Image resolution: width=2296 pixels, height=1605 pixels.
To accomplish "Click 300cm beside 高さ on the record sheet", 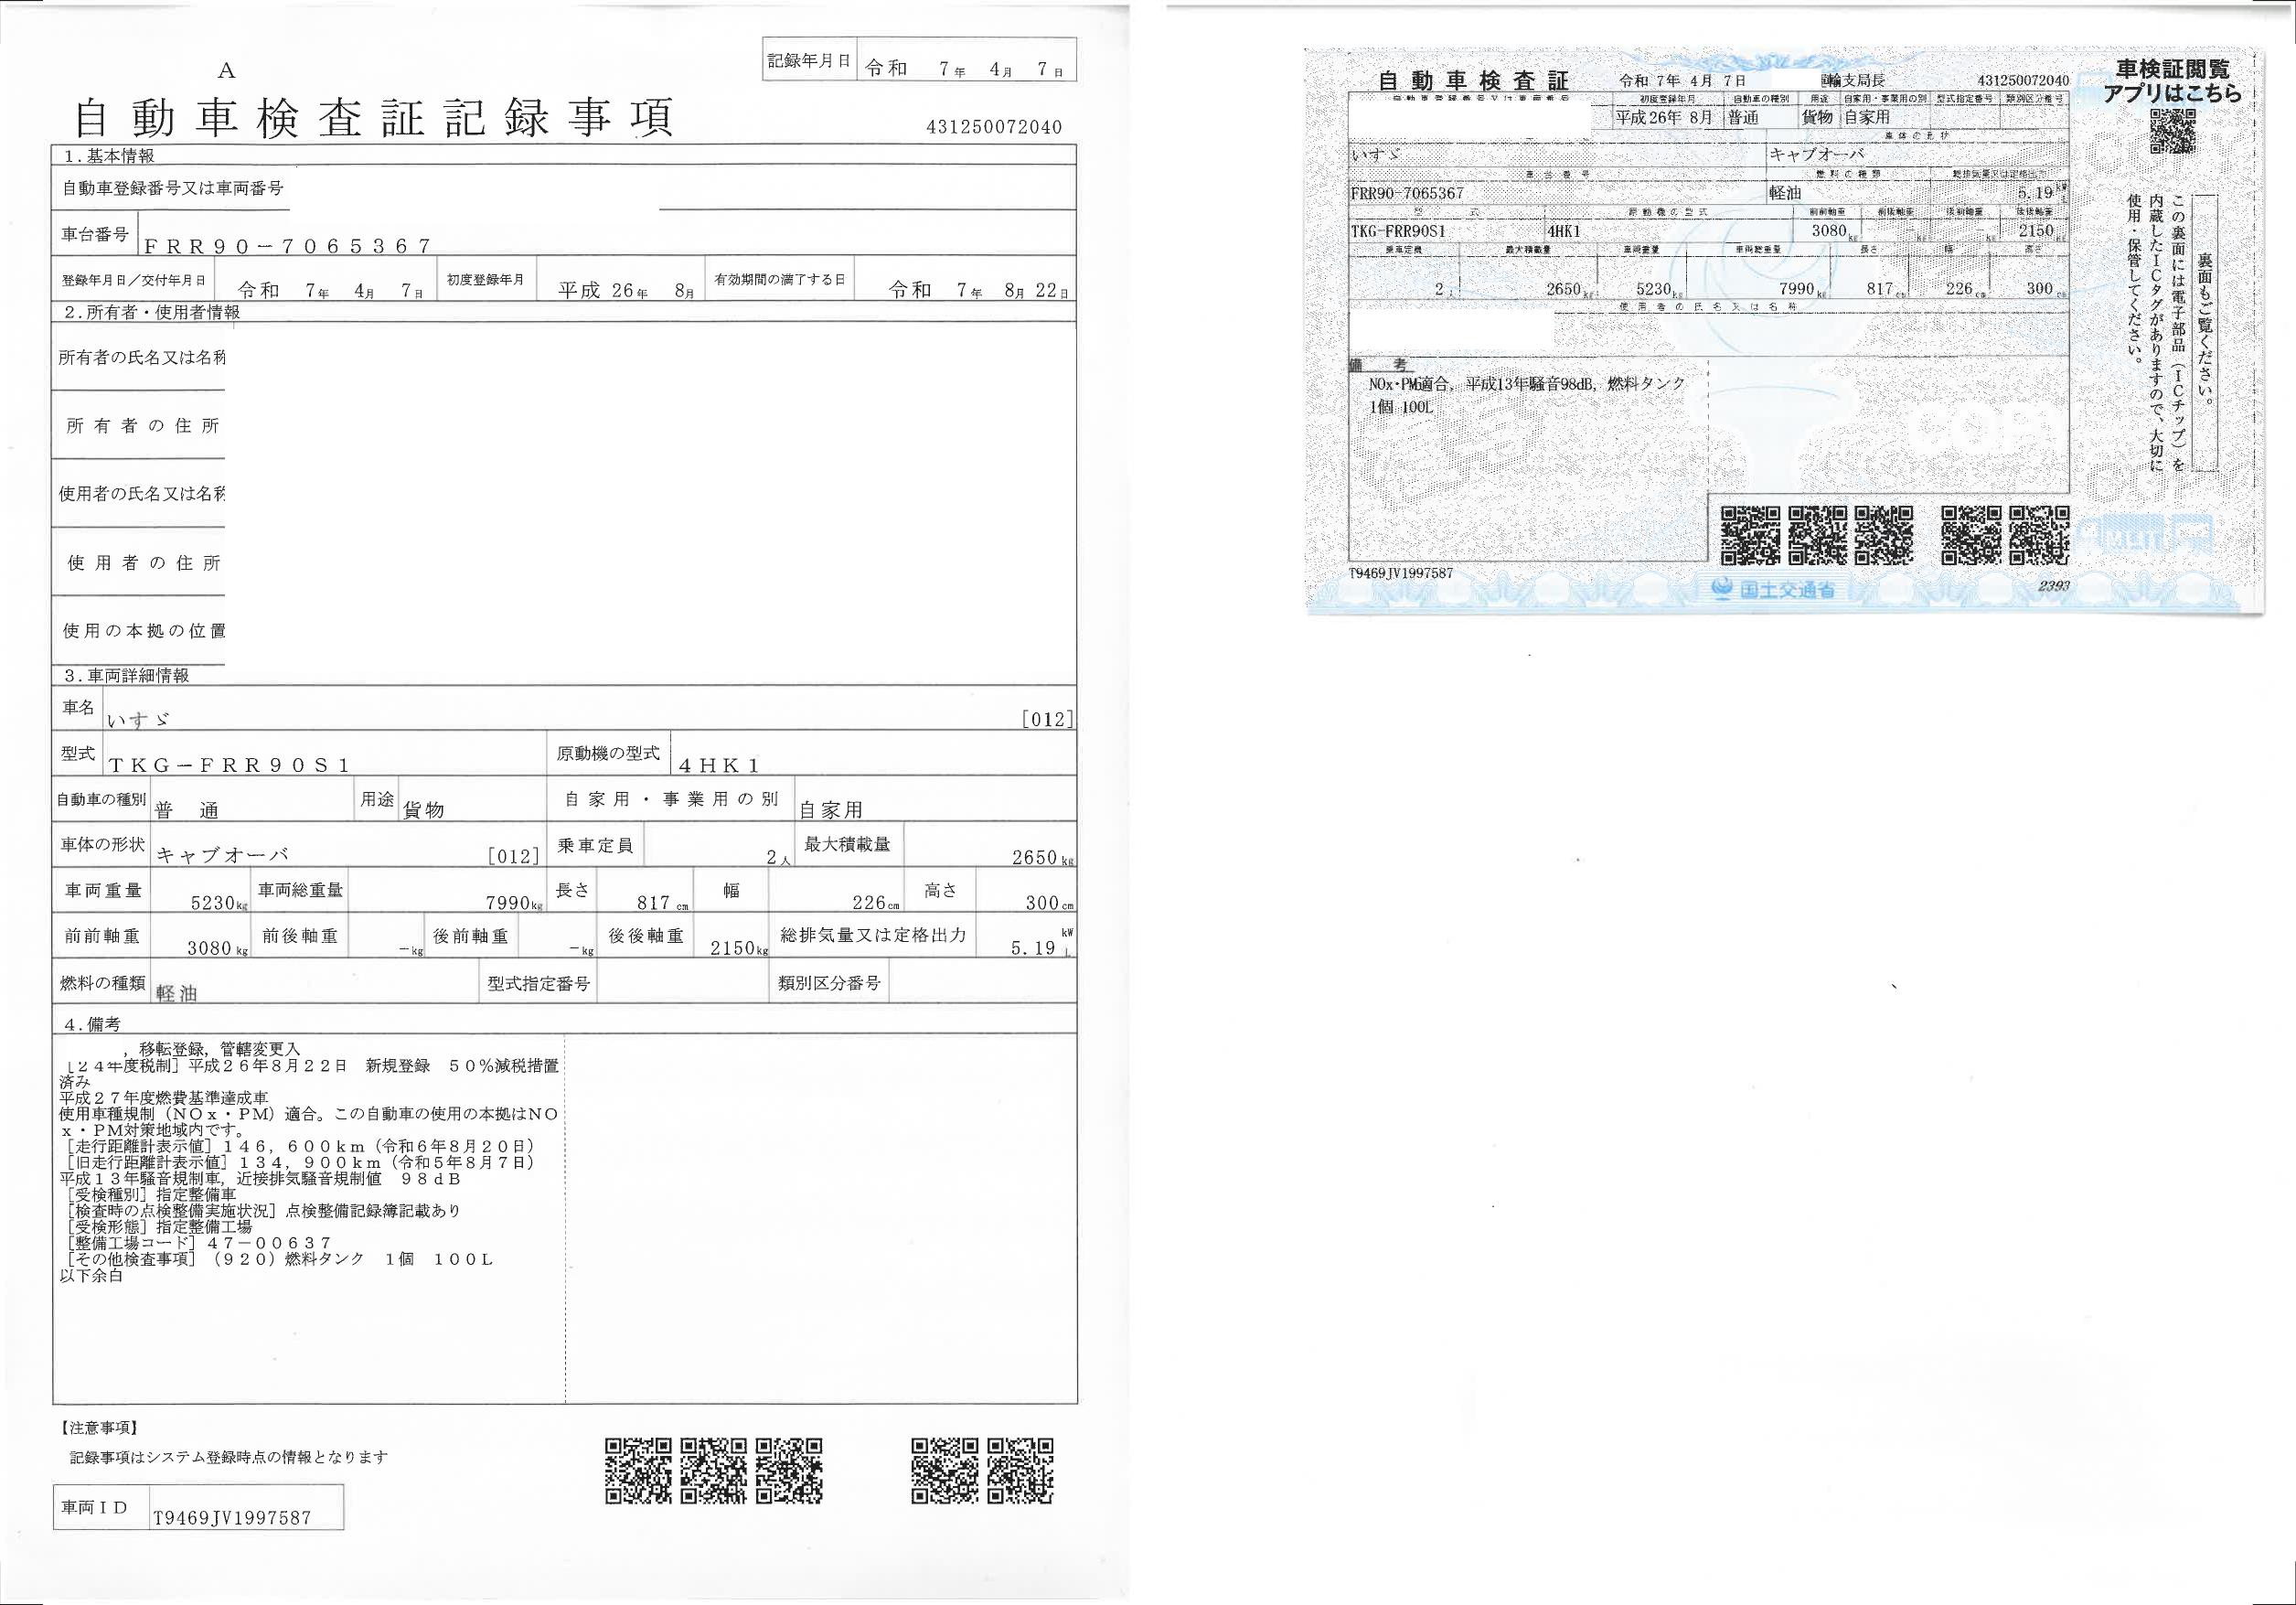I will click(1049, 903).
